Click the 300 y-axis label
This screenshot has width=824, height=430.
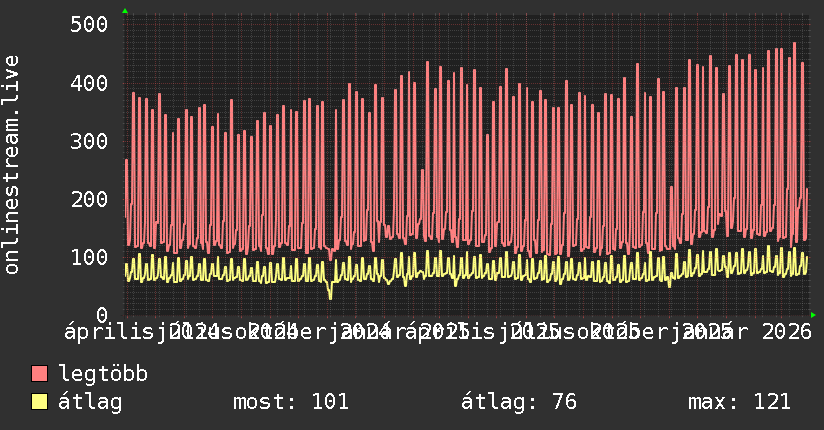coord(89,141)
